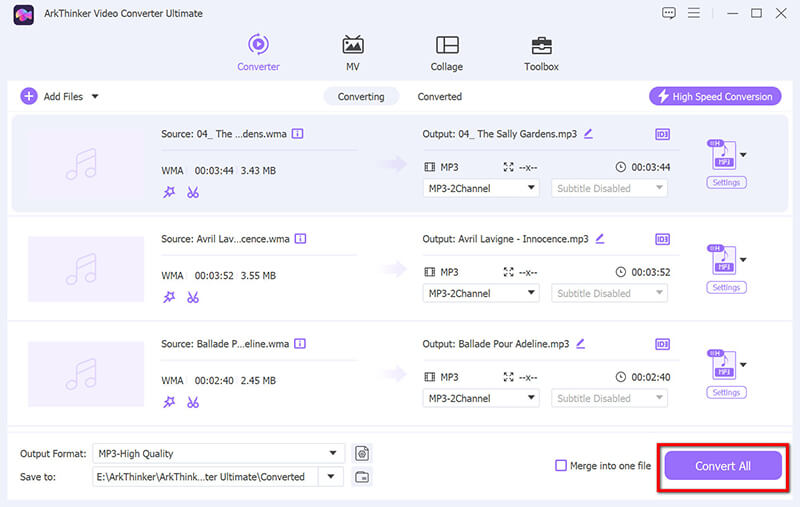Expand format arrow beside Sally Gardens MP3 icon
The image size is (800, 507).
coord(743,155)
